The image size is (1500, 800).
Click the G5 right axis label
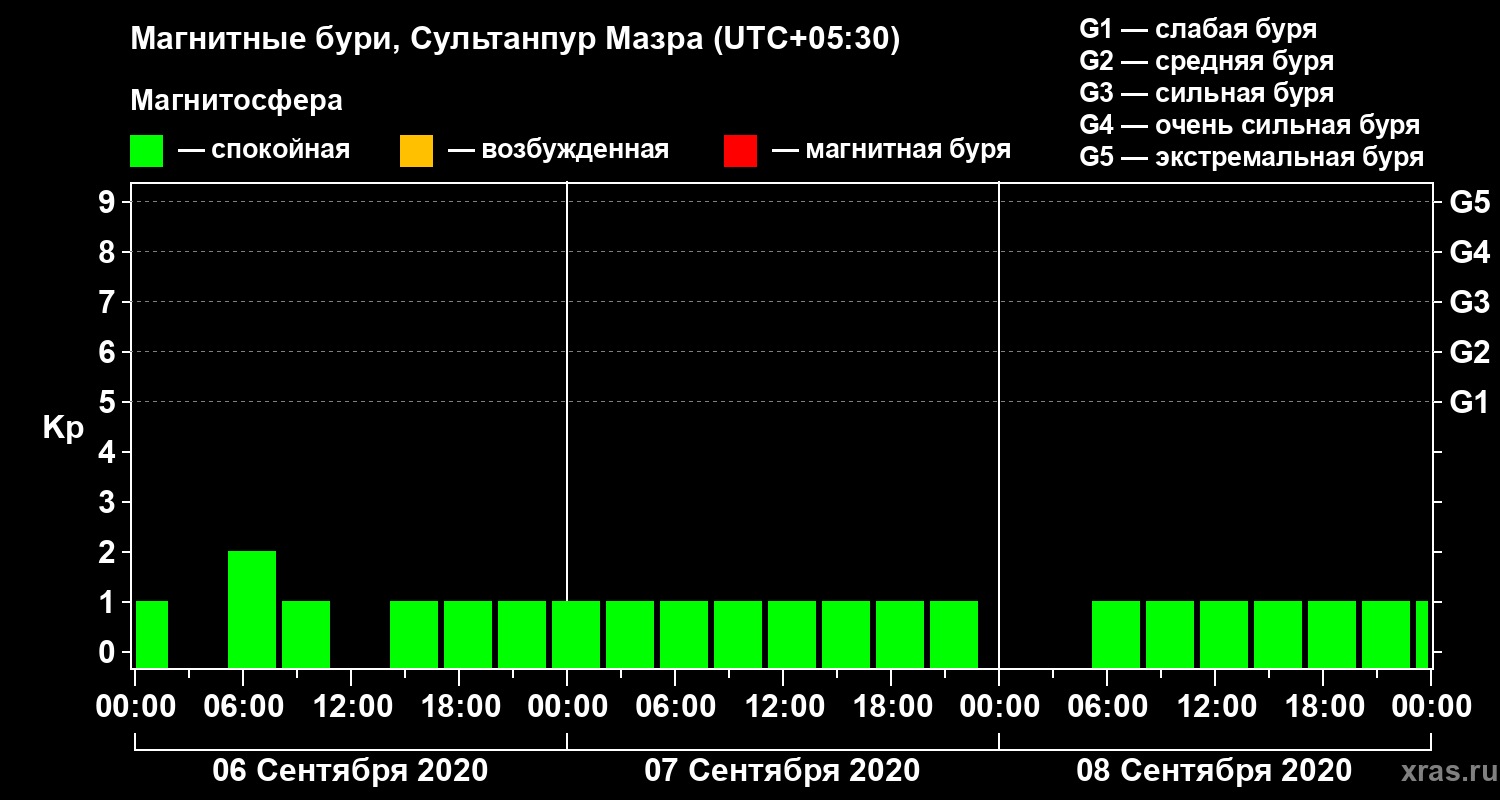(1470, 202)
